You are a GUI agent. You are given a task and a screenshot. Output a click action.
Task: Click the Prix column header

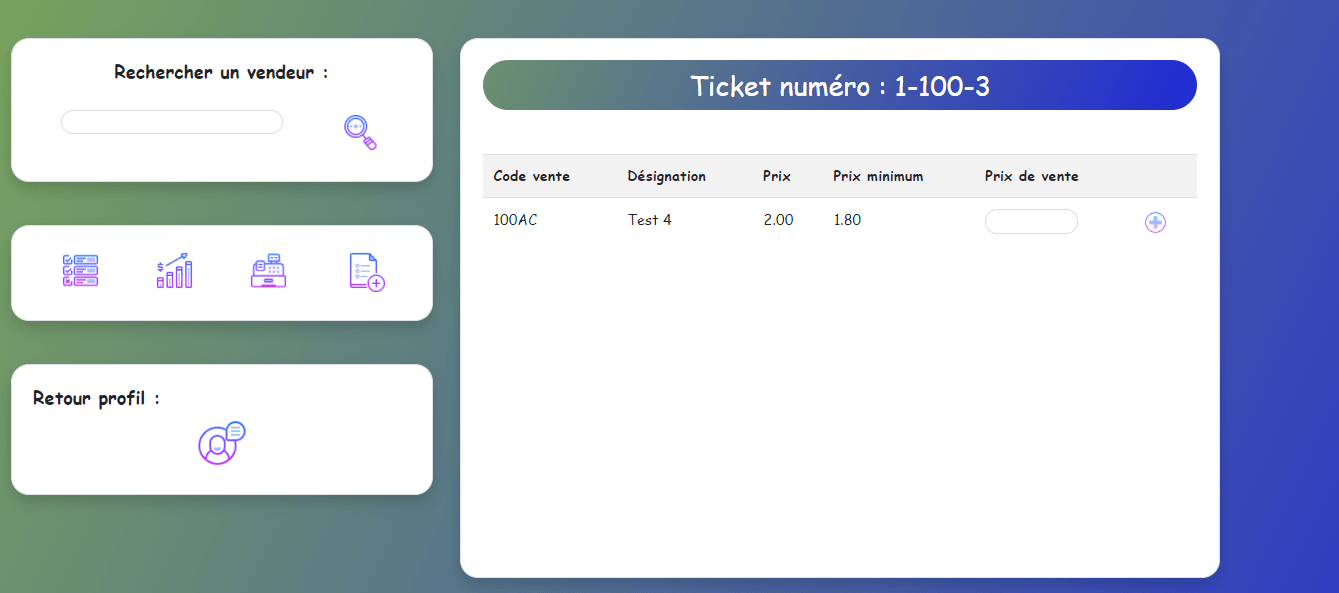tap(776, 176)
